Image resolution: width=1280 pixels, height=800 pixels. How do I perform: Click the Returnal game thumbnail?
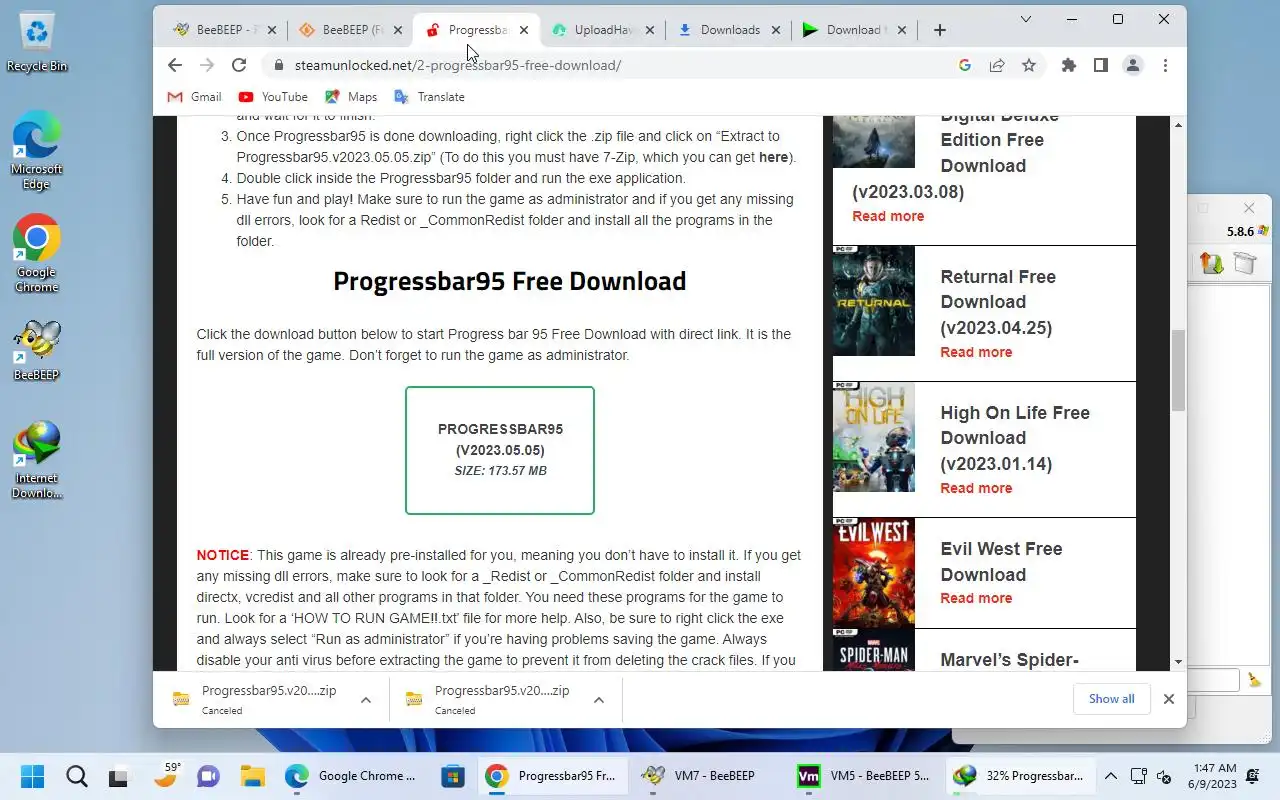pyautogui.click(x=873, y=301)
